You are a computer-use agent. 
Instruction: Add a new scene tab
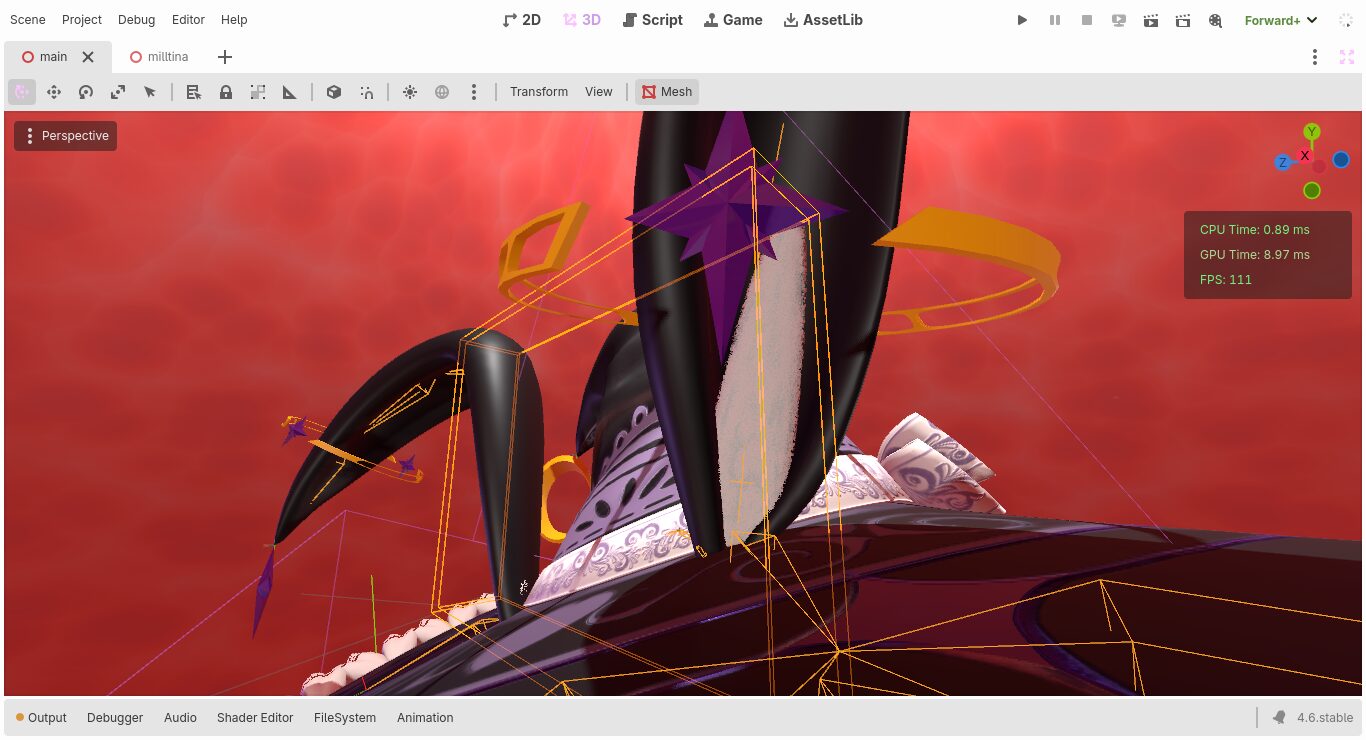[225, 57]
